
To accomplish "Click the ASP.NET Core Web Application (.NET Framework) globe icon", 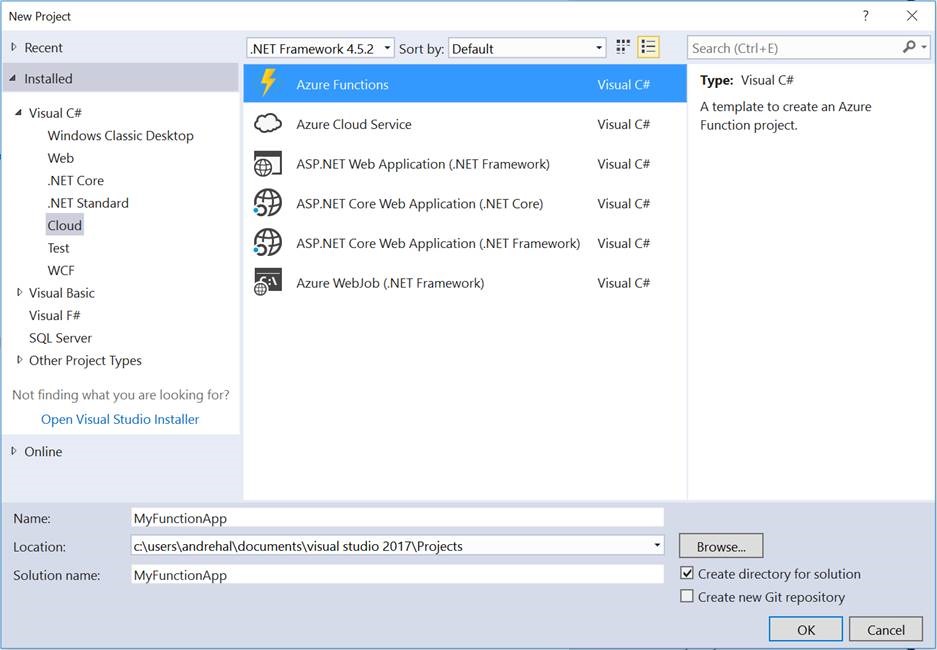I will [x=268, y=243].
